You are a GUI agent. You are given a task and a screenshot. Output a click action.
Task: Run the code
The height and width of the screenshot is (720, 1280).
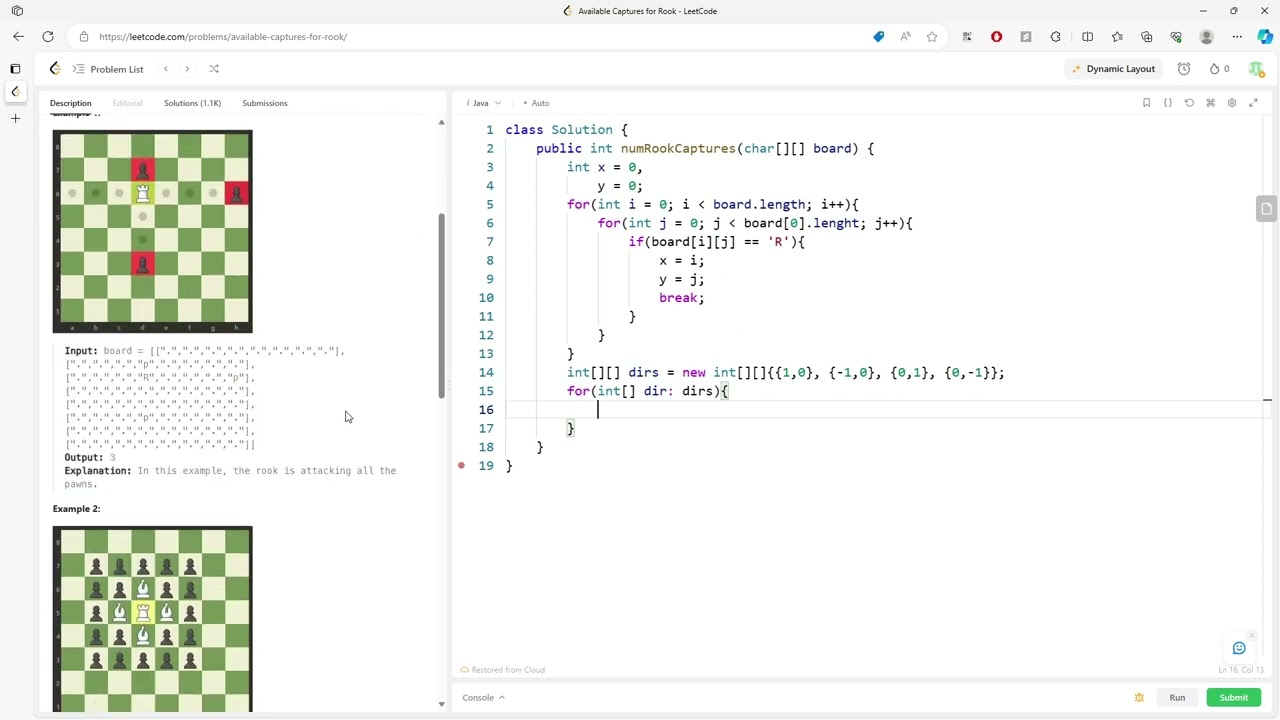click(1177, 698)
